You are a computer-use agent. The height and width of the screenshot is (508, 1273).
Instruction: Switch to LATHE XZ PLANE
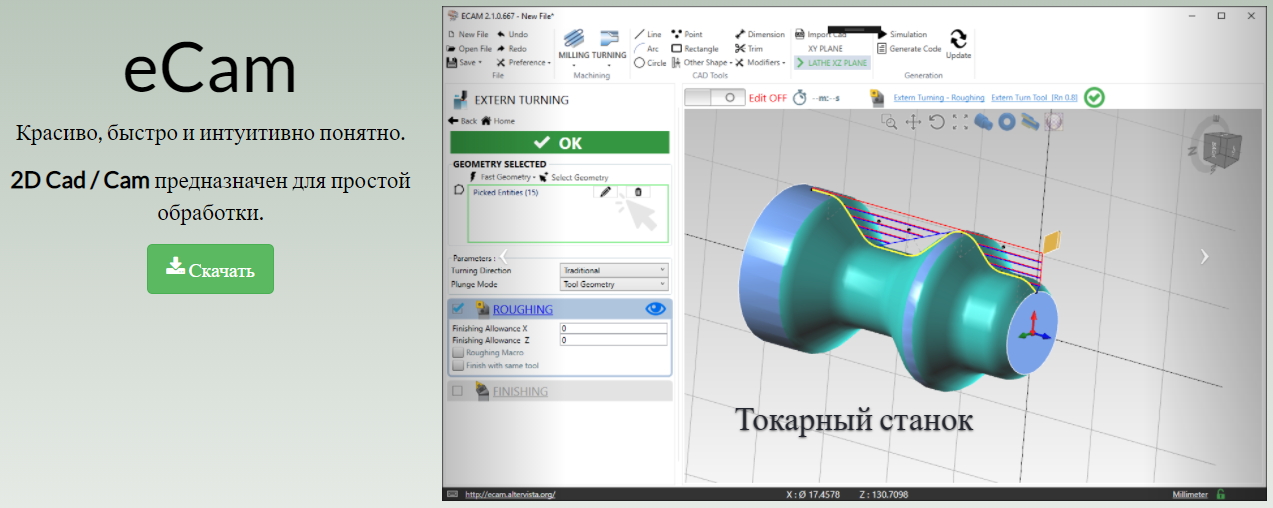point(832,62)
